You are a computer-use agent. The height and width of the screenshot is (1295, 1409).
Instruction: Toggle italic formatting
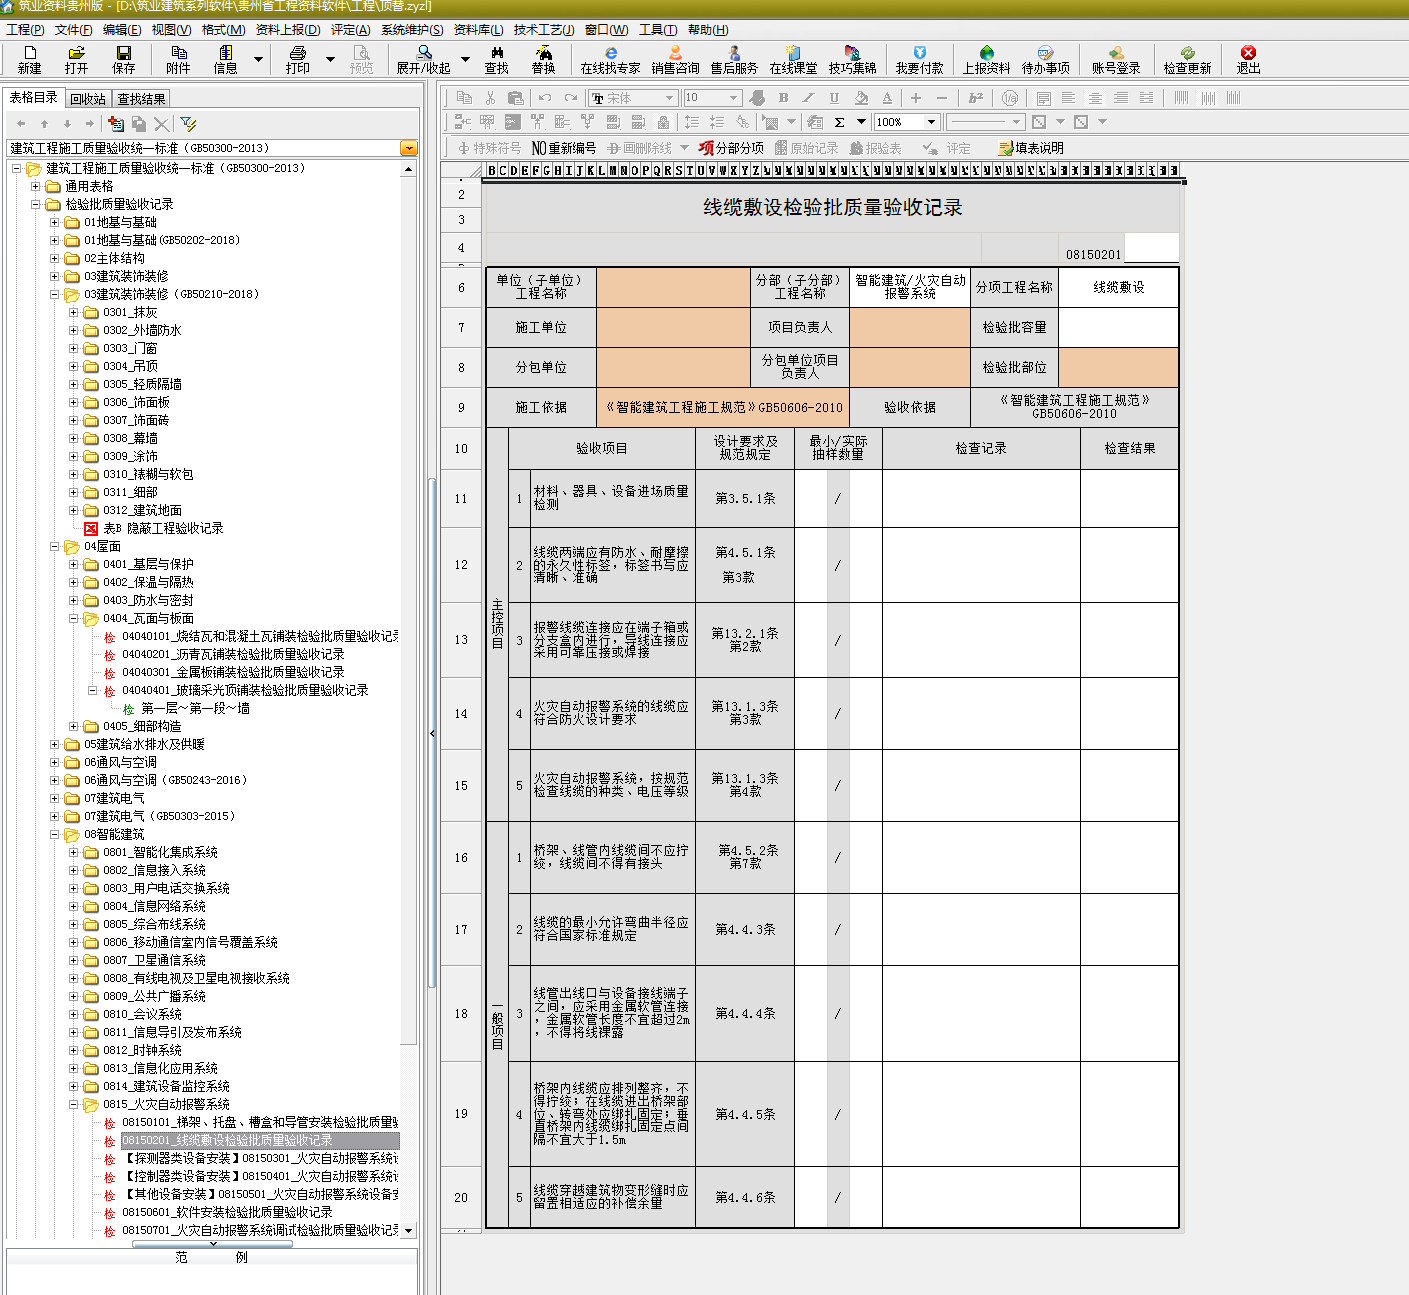click(808, 98)
